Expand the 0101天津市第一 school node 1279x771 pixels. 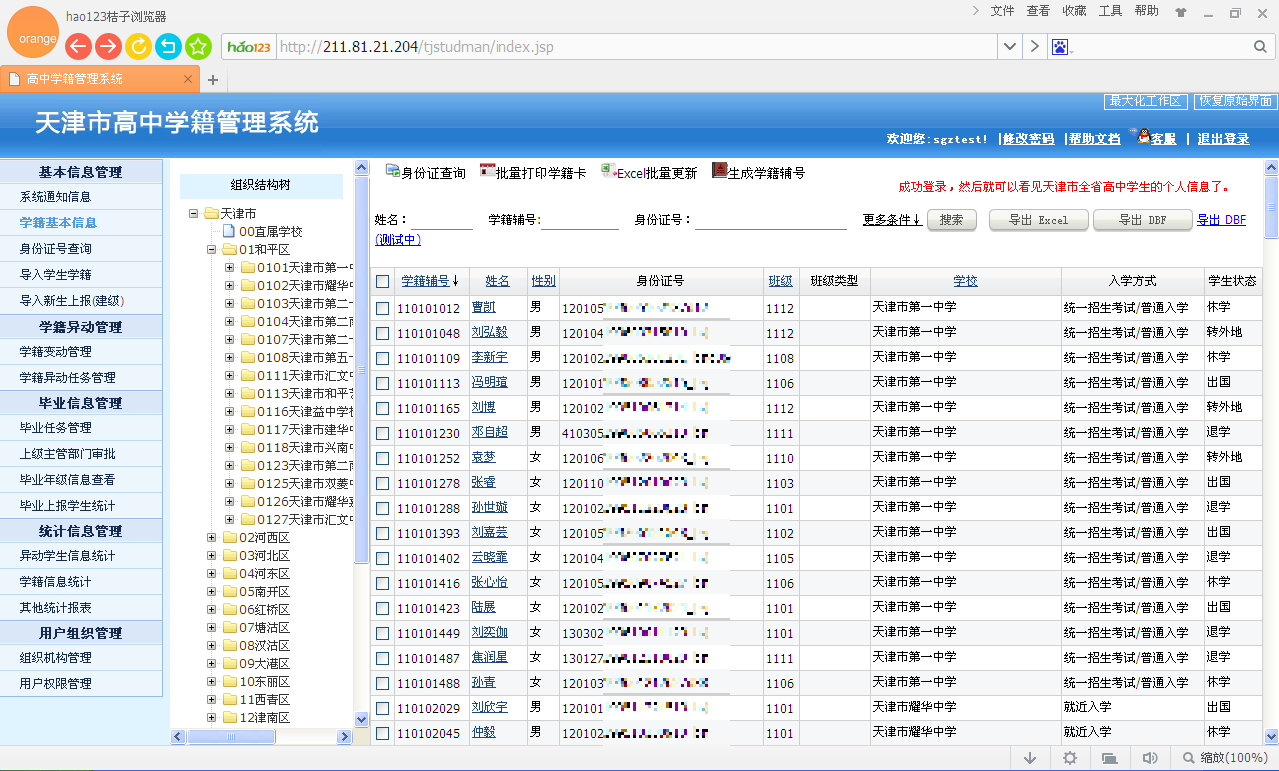pyautogui.click(x=229, y=267)
